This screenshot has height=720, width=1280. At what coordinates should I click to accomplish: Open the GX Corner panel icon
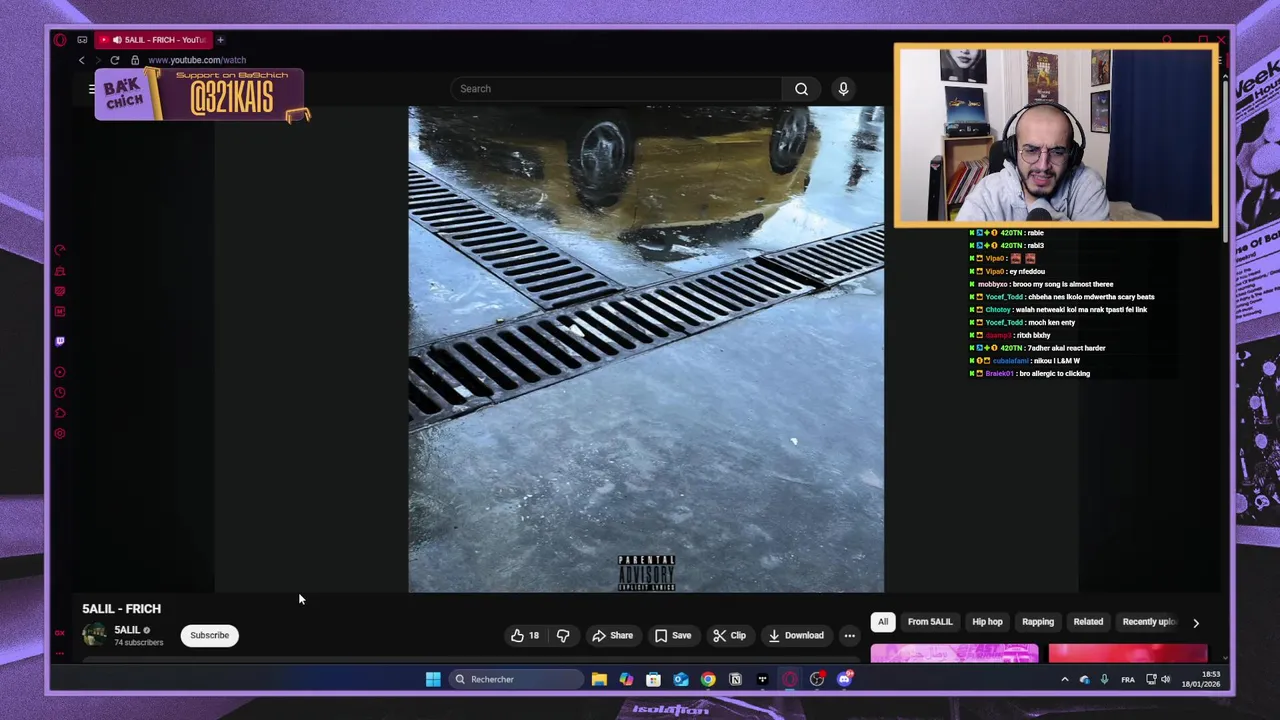point(82,40)
